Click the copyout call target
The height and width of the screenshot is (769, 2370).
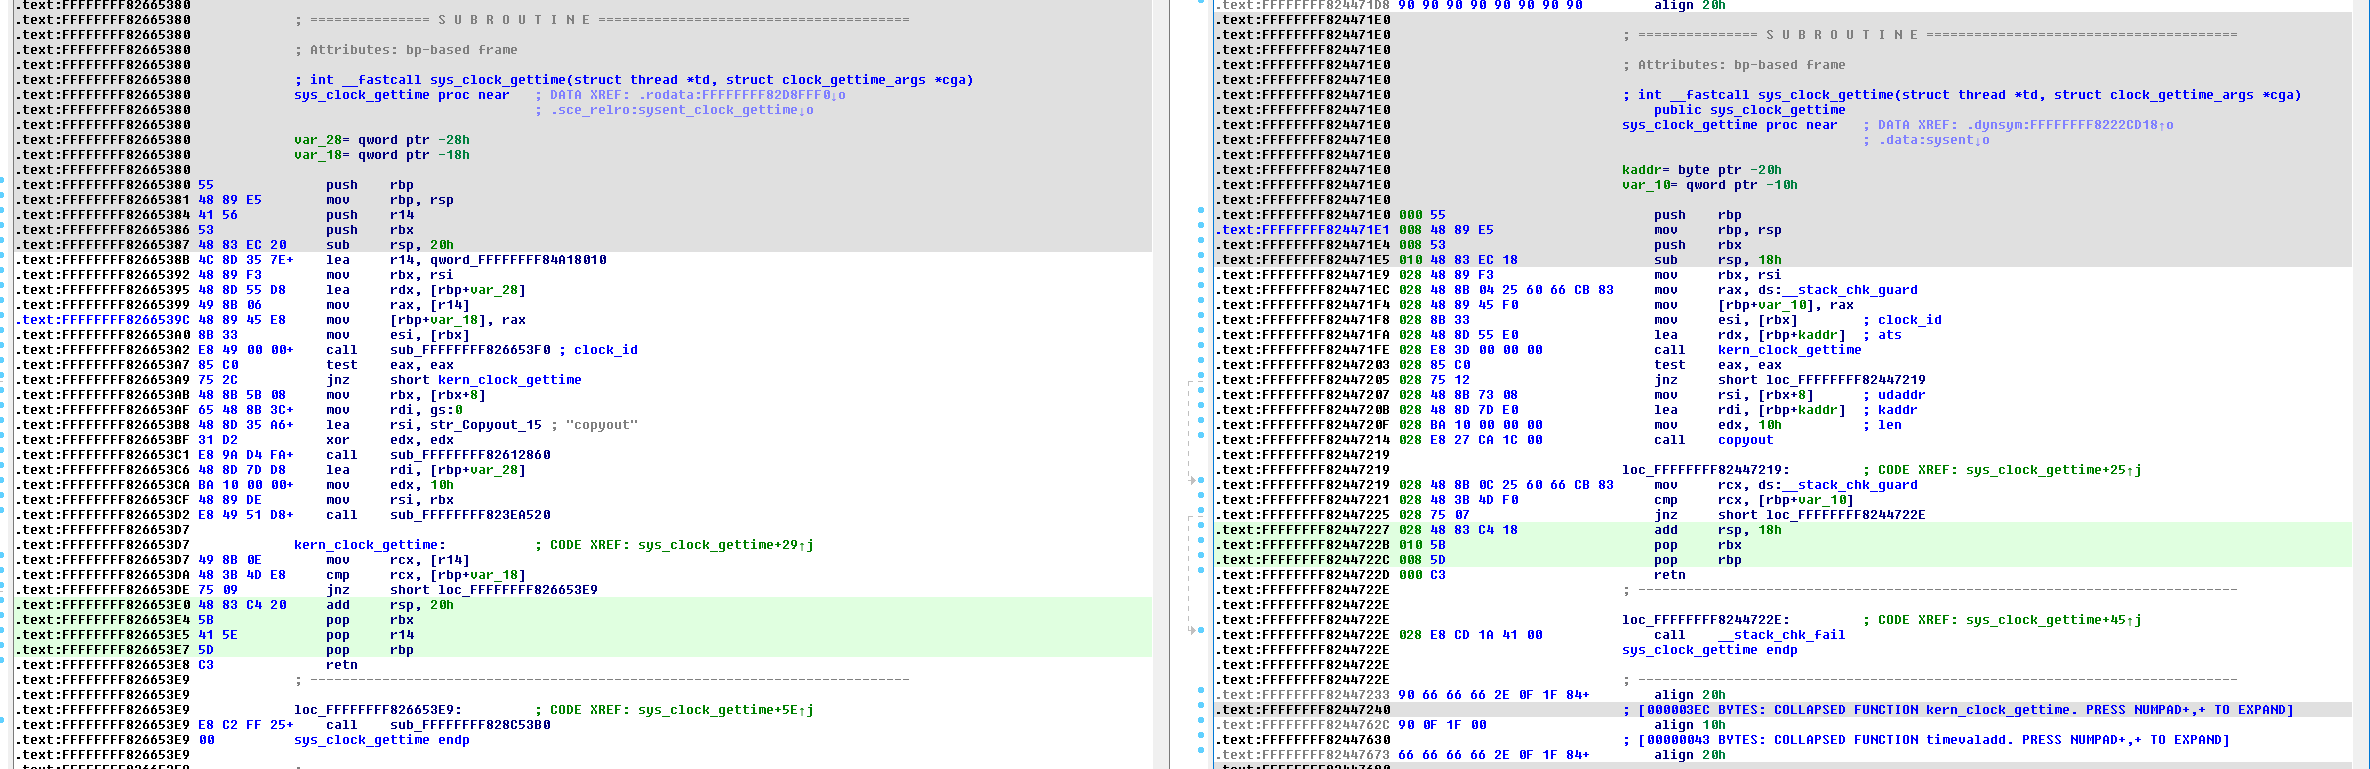(1745, 440)
